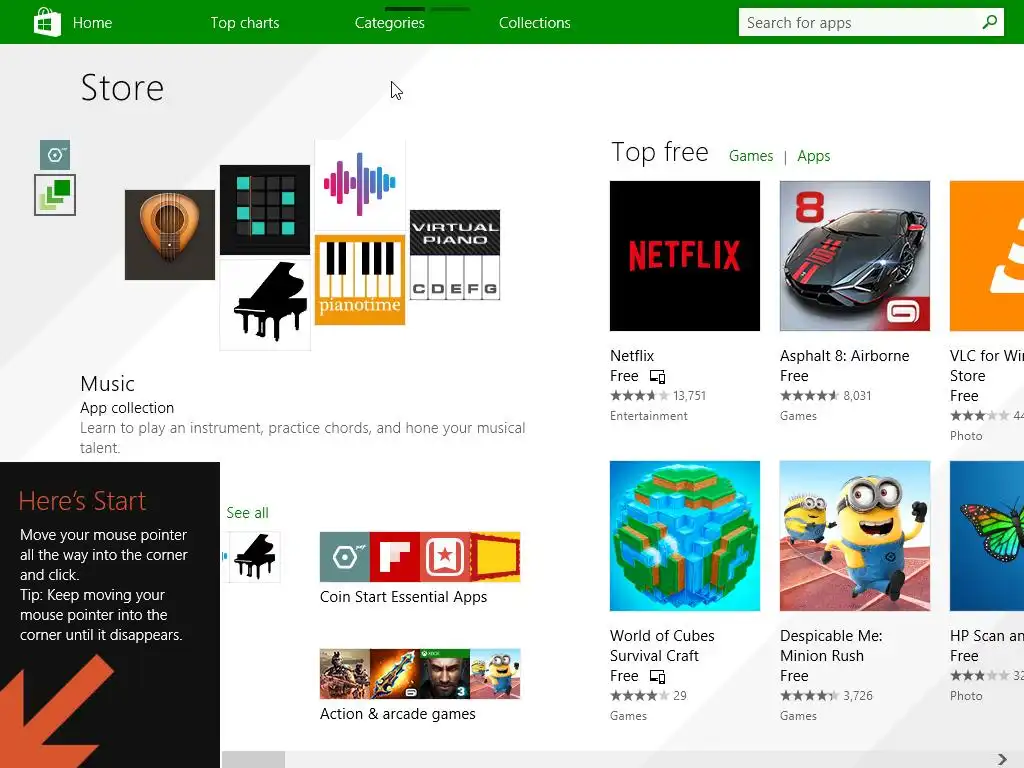Viewport: 1024px width, 768px height.
Task: Select the Coin Start collection thumbnail icon
Action: coord(55,155)
